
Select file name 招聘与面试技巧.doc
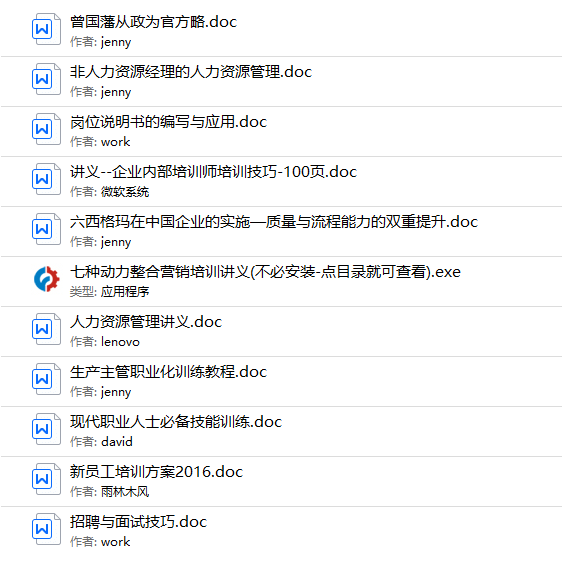click(138, 522)
